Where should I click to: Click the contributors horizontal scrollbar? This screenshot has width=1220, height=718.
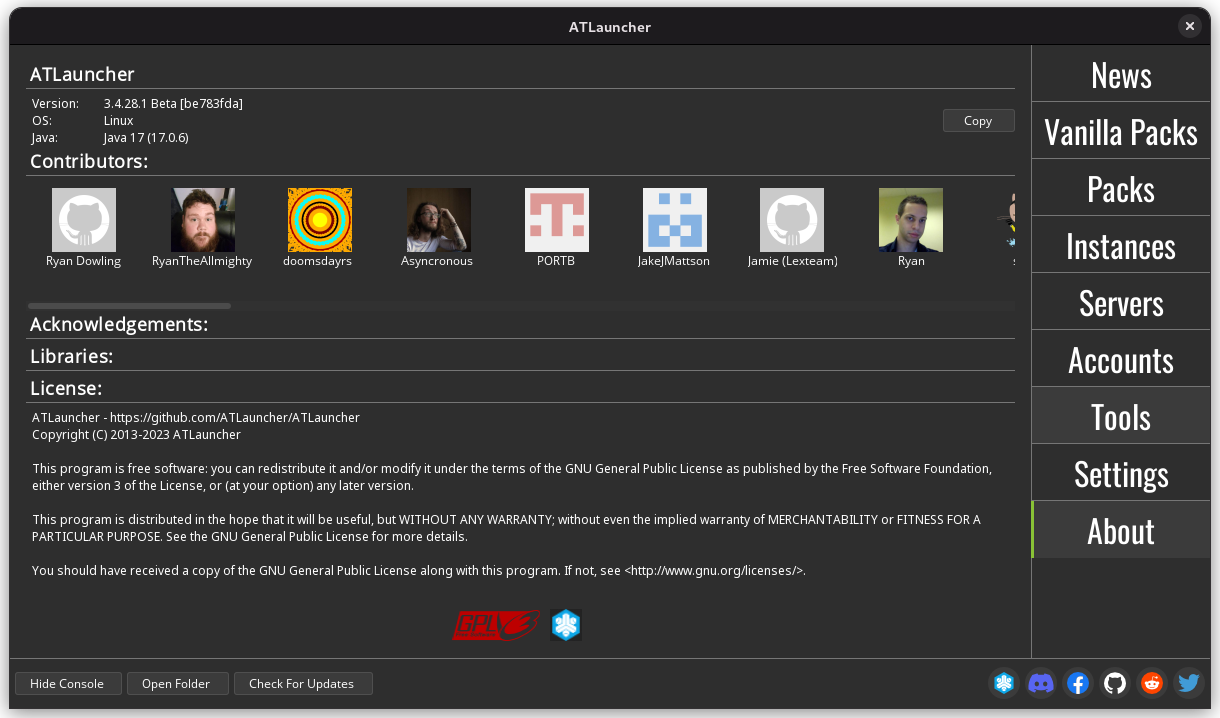click(x=130, y=305)
